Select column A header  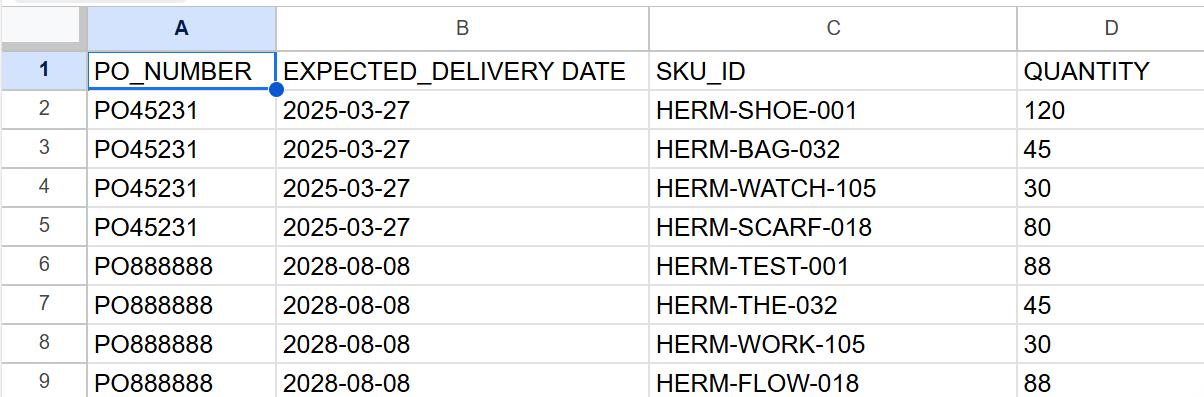181,28
